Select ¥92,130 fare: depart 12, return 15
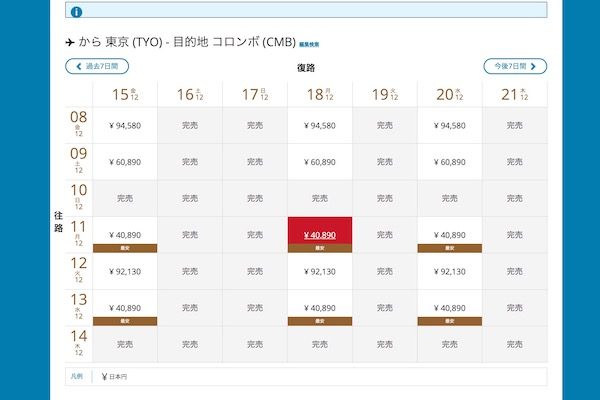This screenshot has height=400, width=600. click(125, 271)
